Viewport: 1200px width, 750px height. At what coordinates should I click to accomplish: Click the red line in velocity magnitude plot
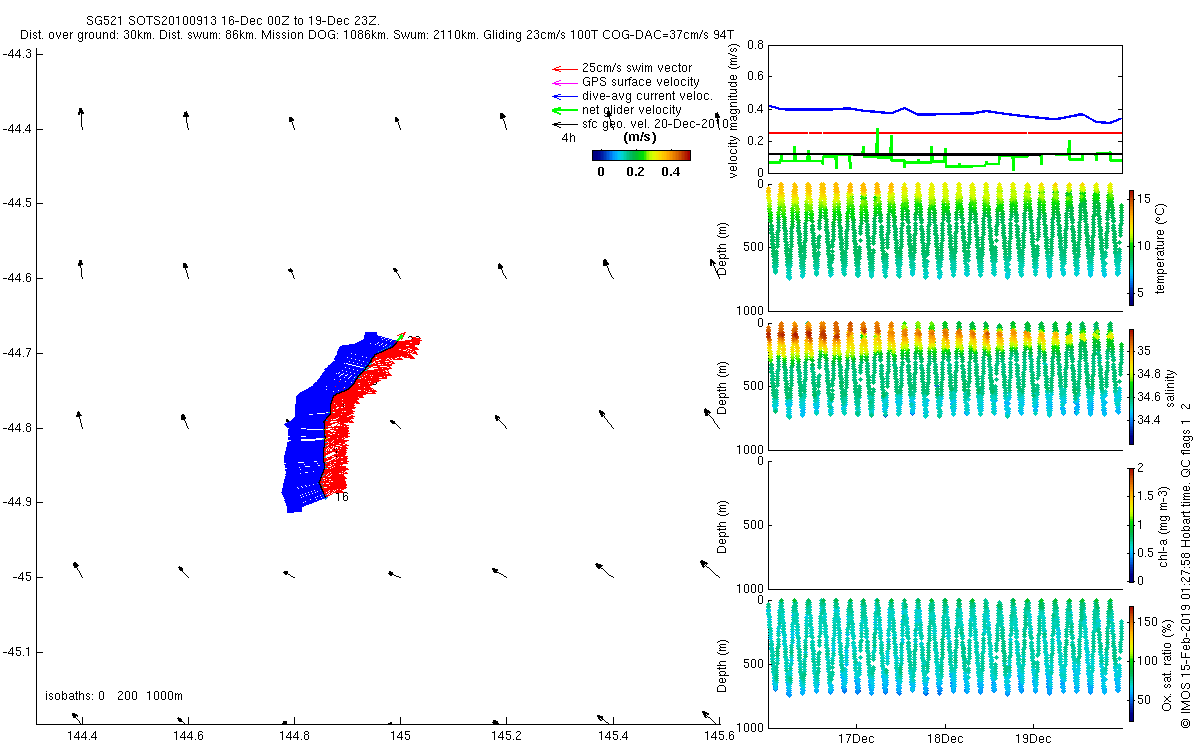(x=943, y=132)
